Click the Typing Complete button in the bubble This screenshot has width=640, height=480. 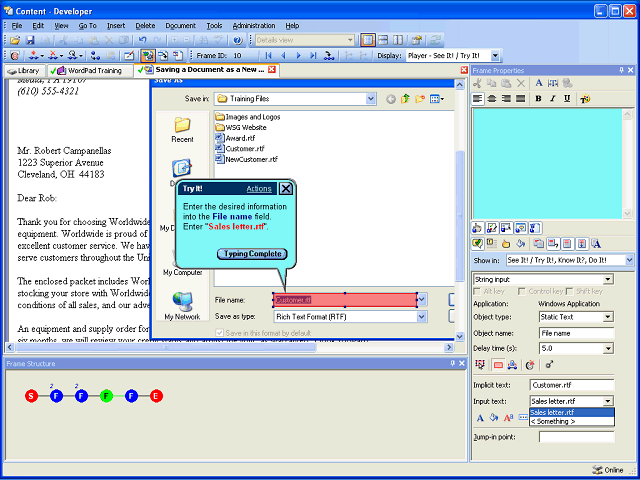coord(252,254)
